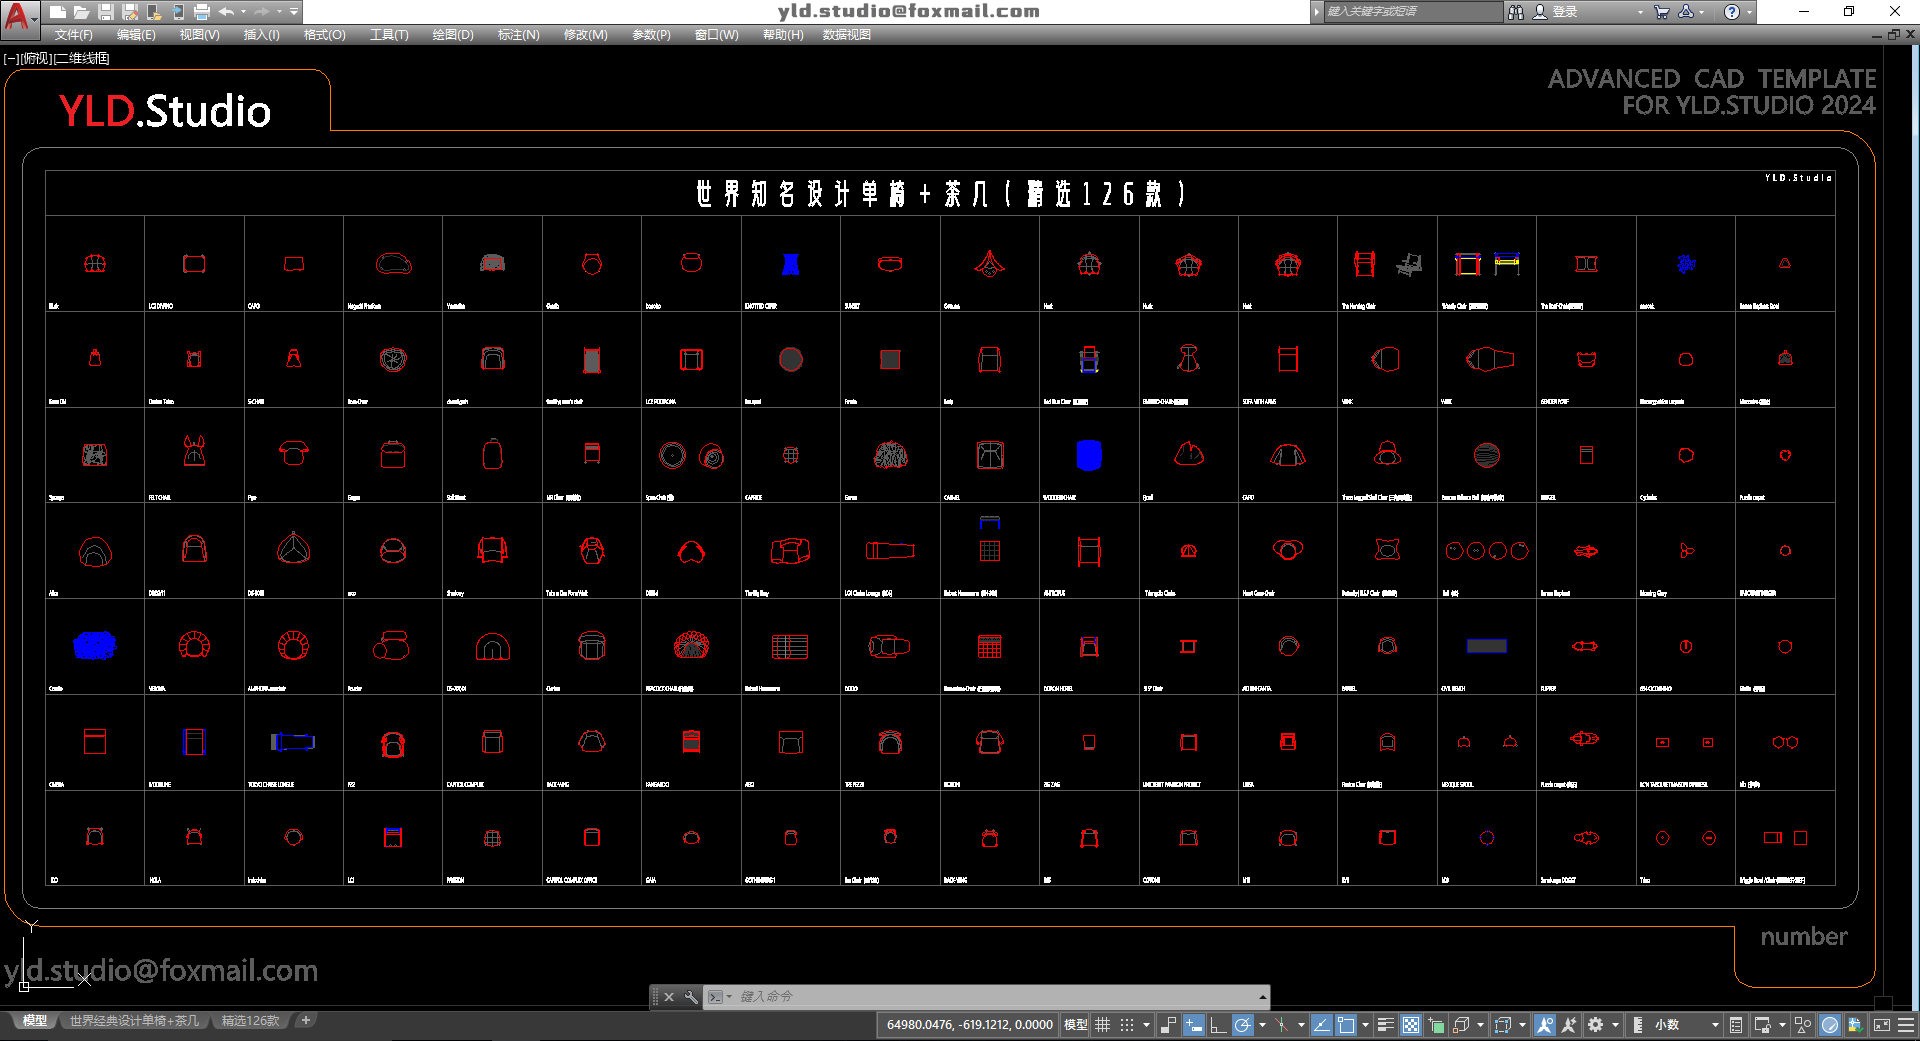Image resolution: width=1920 pixels, height=1041 pixels.
Task: Toggle Transparency display in status bar
Action: [1410, 1025]
